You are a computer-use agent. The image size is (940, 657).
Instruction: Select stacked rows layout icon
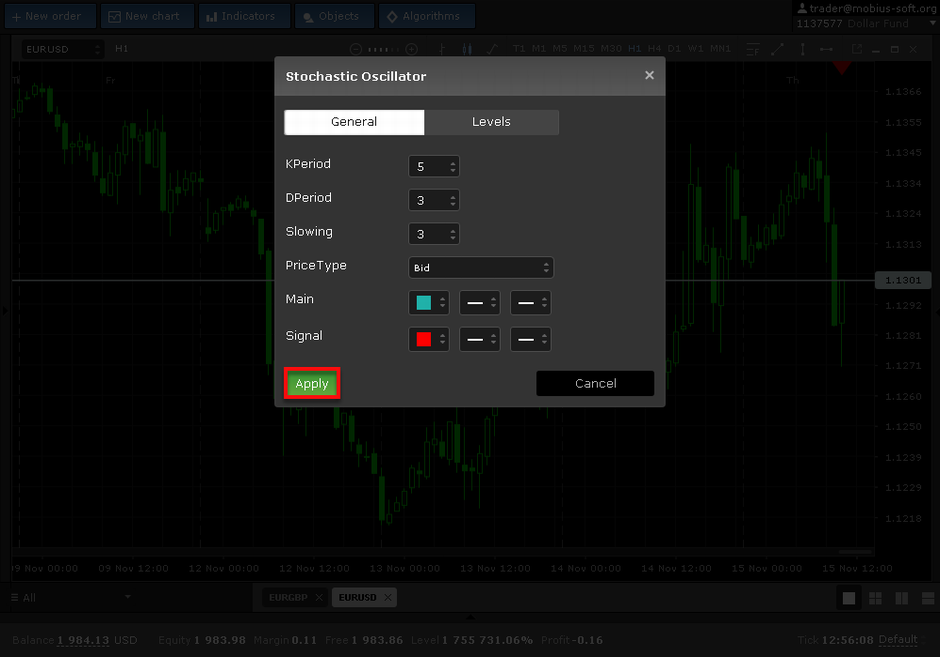point(928,598)
